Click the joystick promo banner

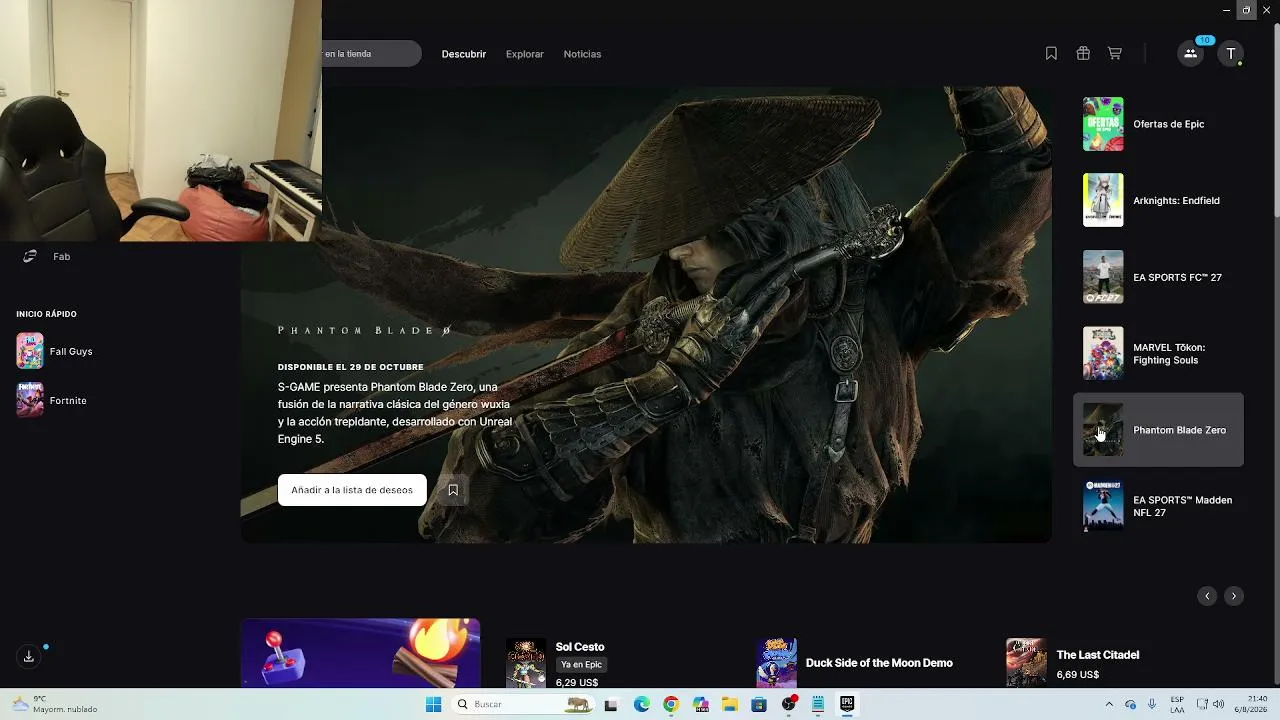[360, 653]
